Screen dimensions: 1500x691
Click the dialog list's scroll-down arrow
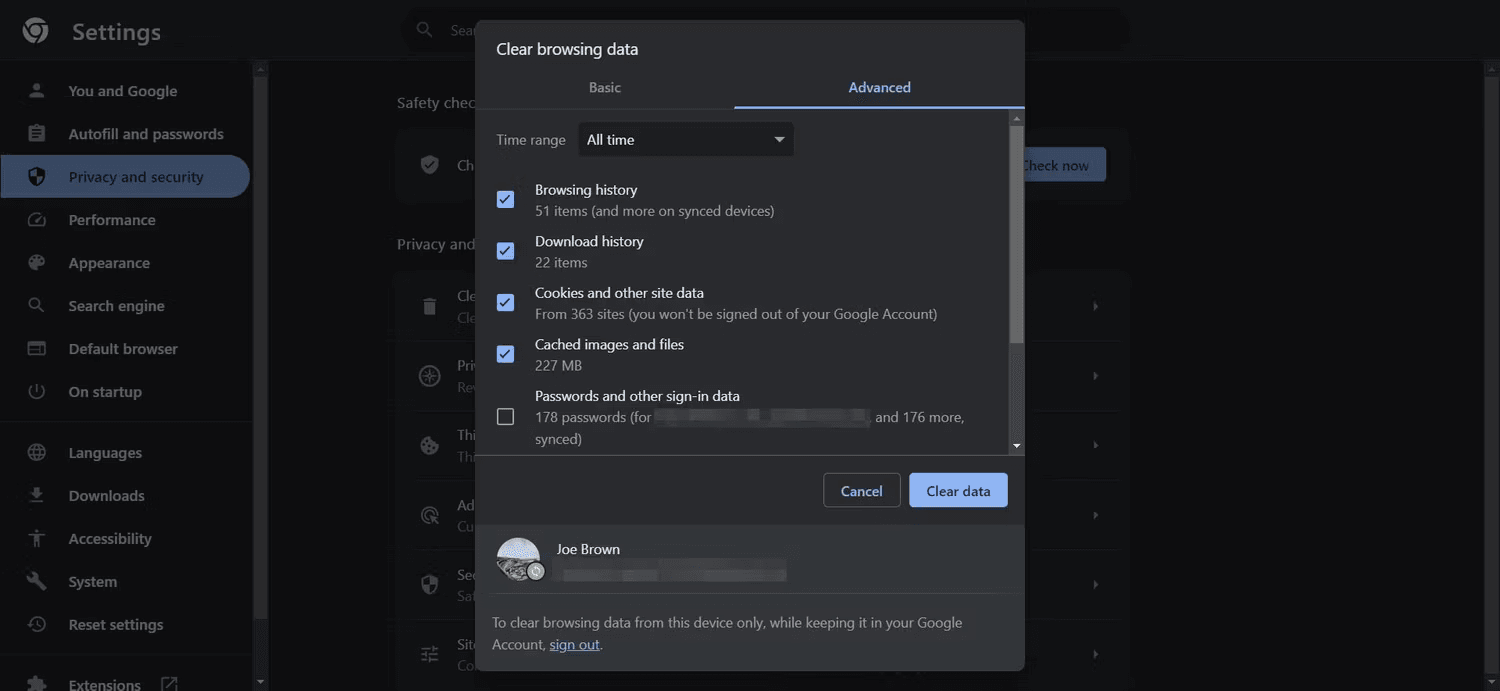tap(1017, 446)
